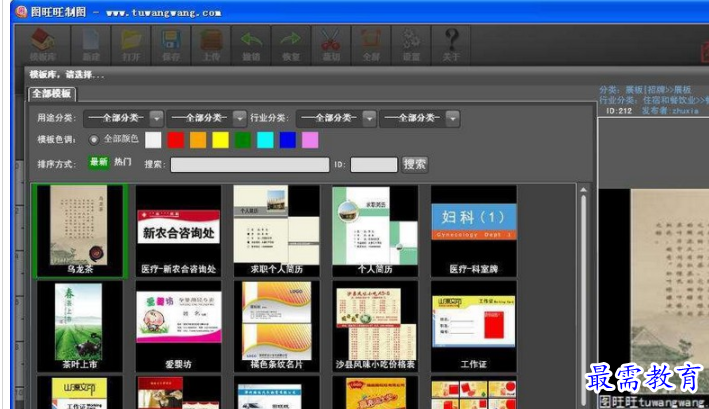Click the 撤销 undo arrow icon
The height and width of the screenshot is (409, 709).
(x=251, y=45)
